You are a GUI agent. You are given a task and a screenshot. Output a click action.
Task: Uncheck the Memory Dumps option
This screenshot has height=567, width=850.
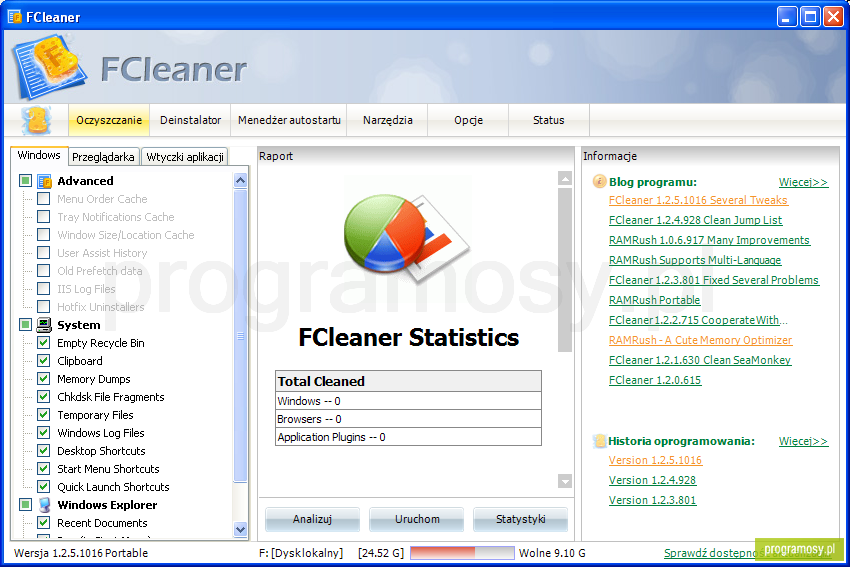click(x=43, y=378)
